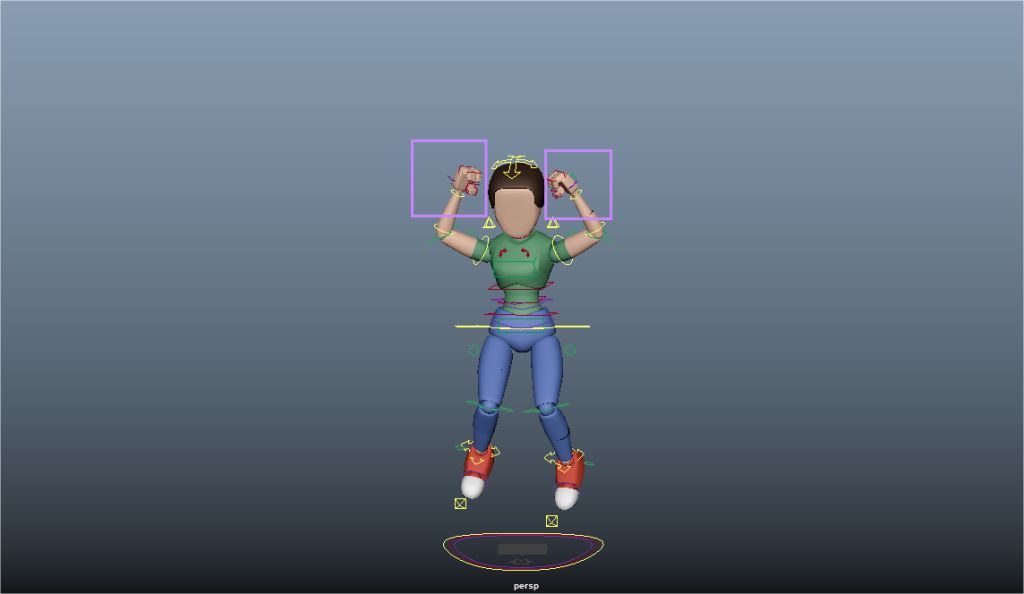Select the green rectangle control at the pelvis

(521, 326)
